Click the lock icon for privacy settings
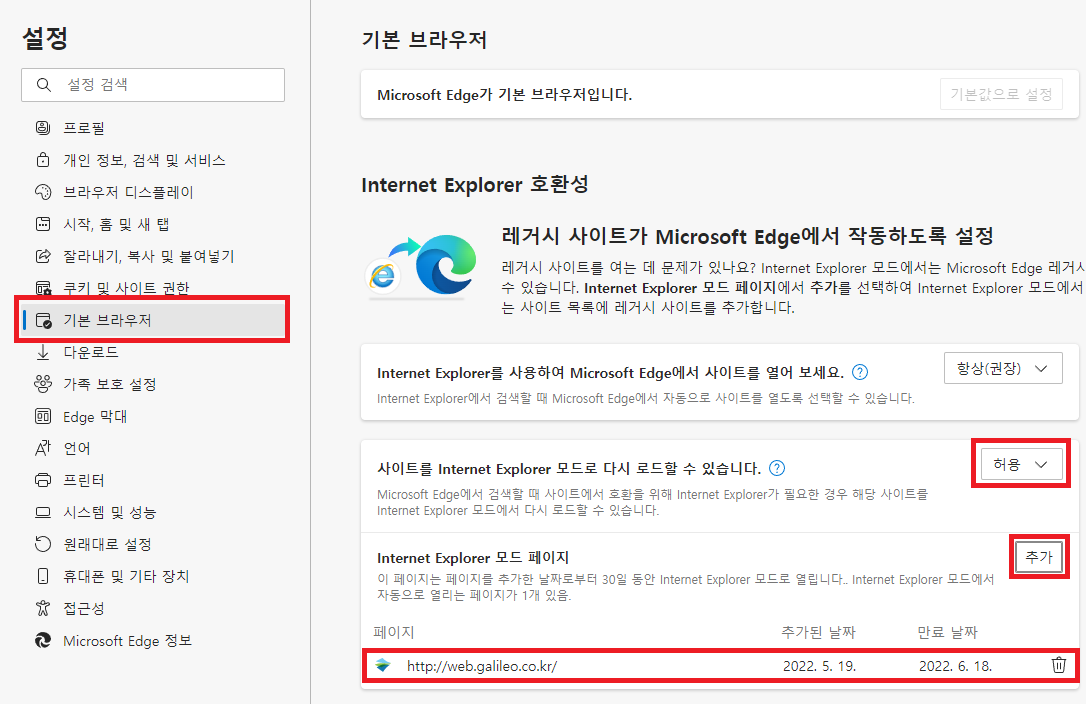 (42, 160)
